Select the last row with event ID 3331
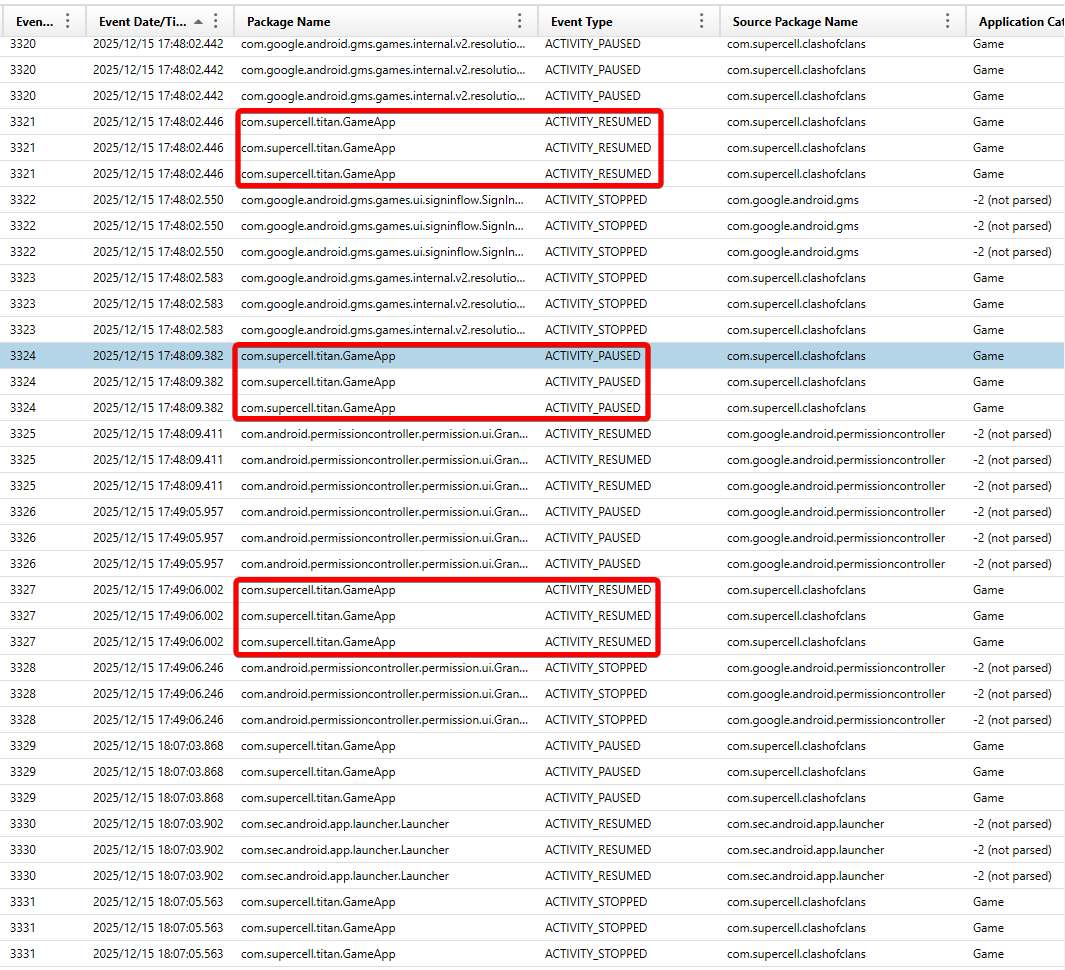The image size is (1065, 970). click(x=532, y=954)
